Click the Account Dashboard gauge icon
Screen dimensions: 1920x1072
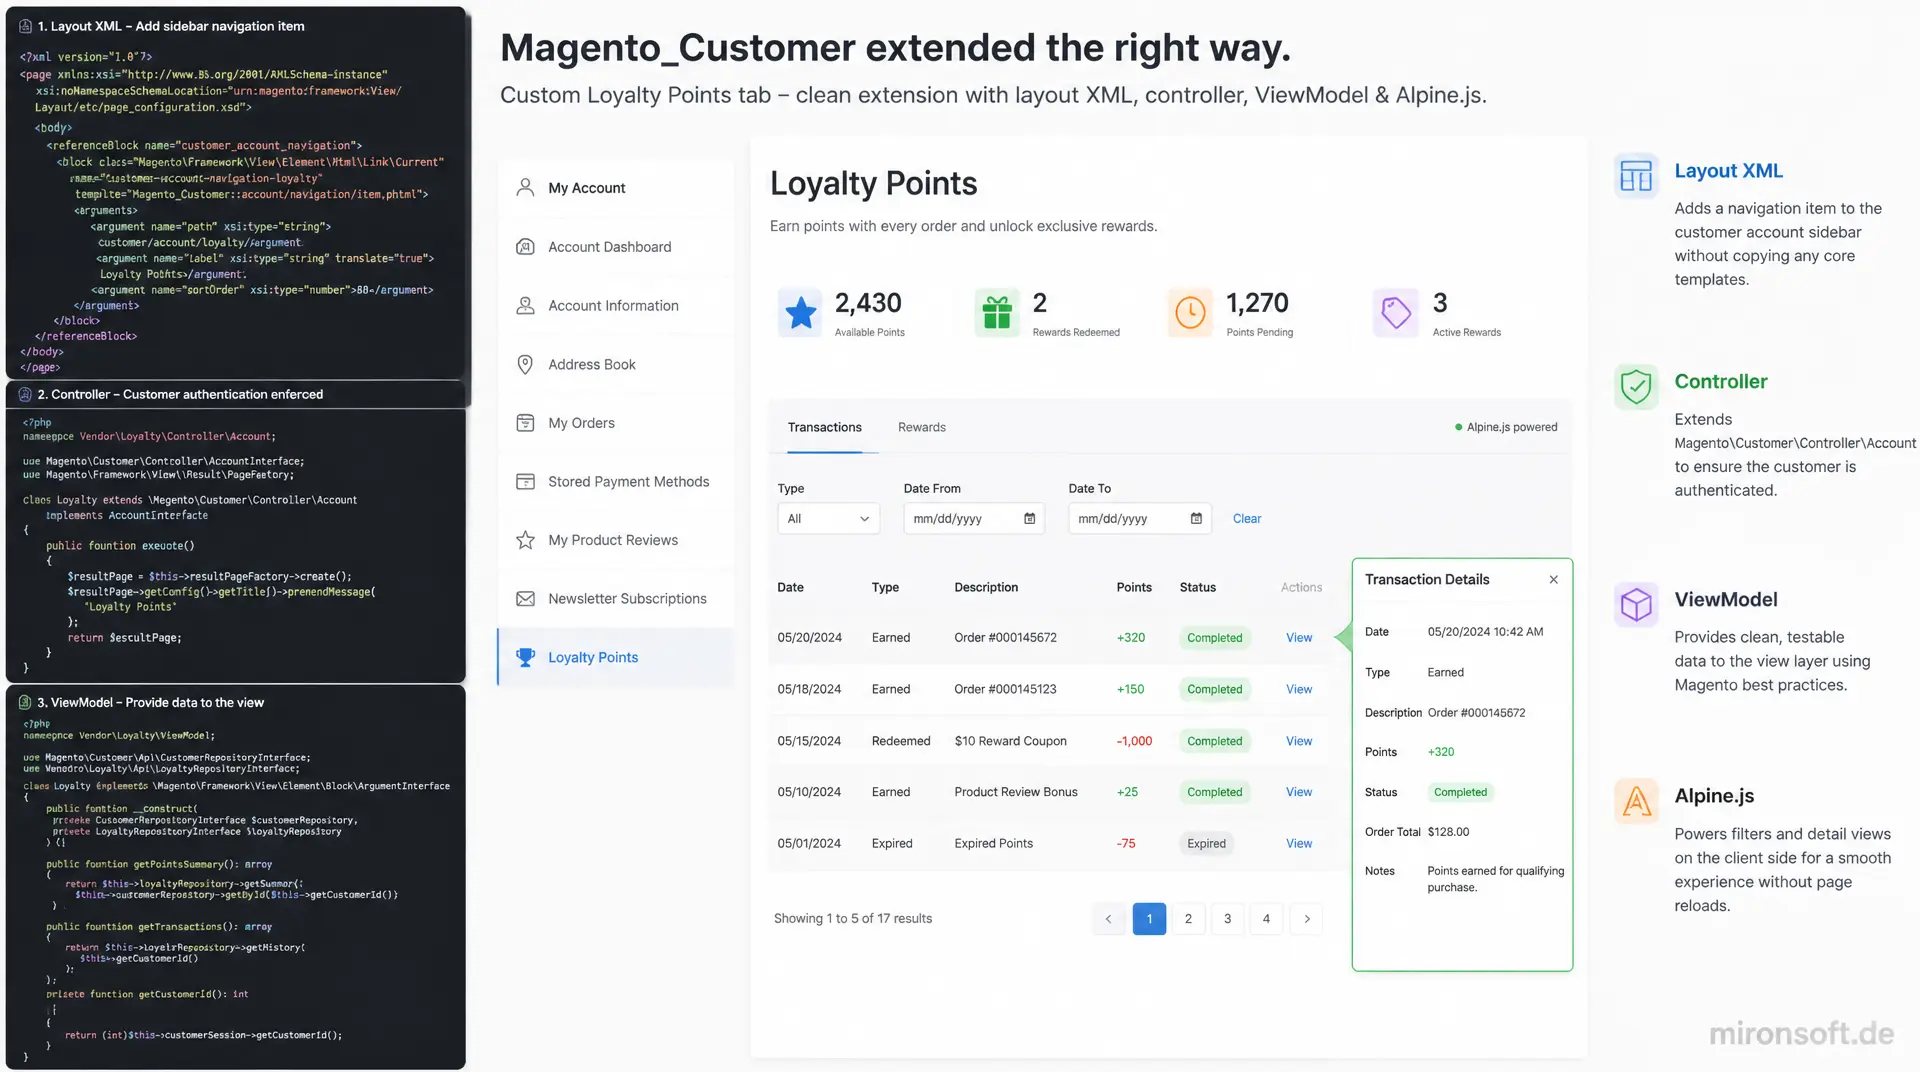pos(525,246)
